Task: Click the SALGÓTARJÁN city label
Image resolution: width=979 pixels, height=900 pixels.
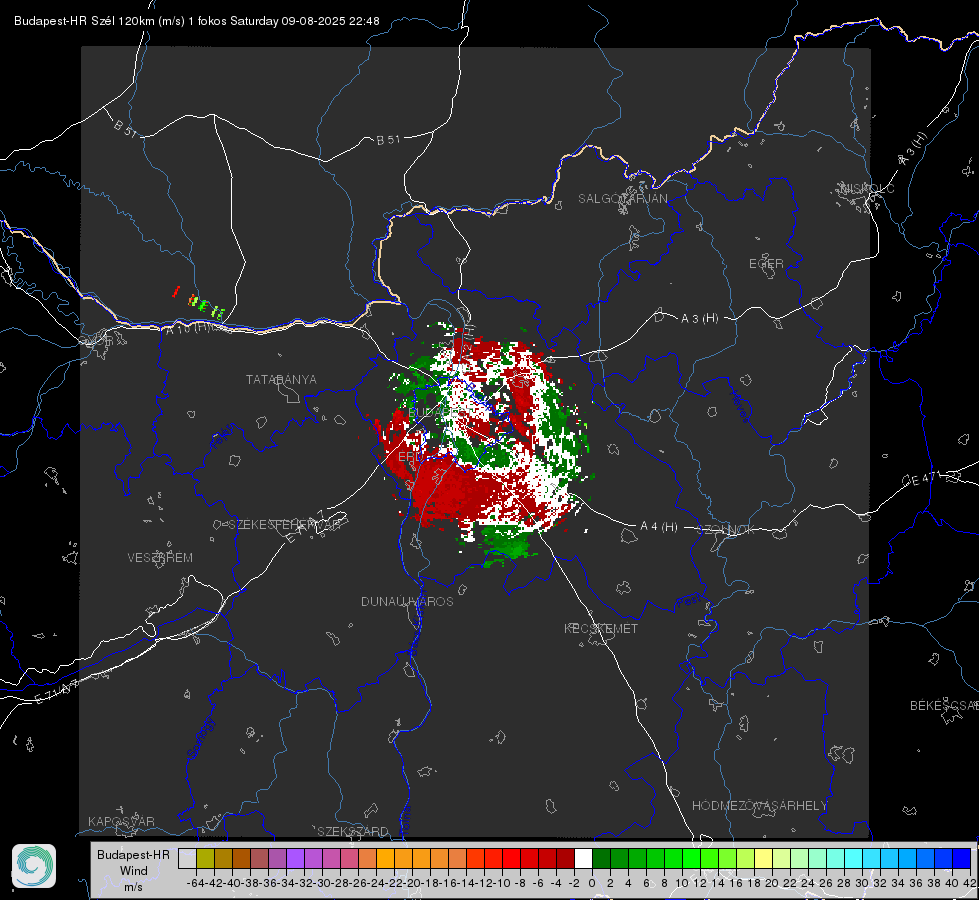Action: coord(622,199)
